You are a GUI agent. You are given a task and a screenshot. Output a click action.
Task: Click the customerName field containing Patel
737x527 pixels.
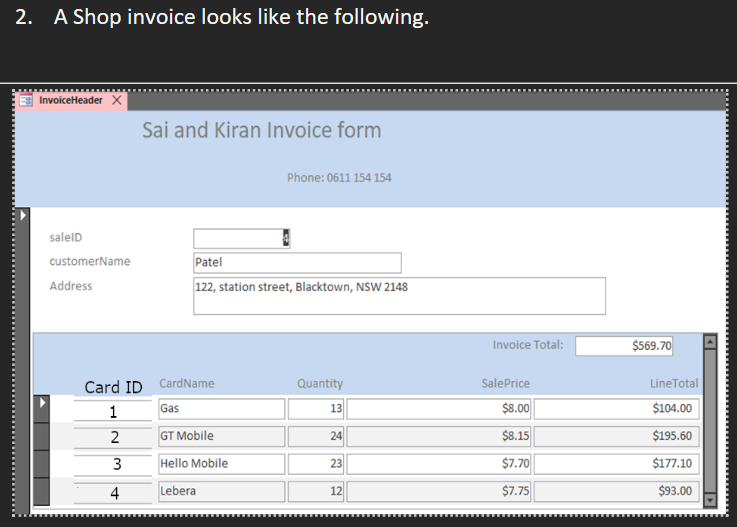[x=297, y=263]
